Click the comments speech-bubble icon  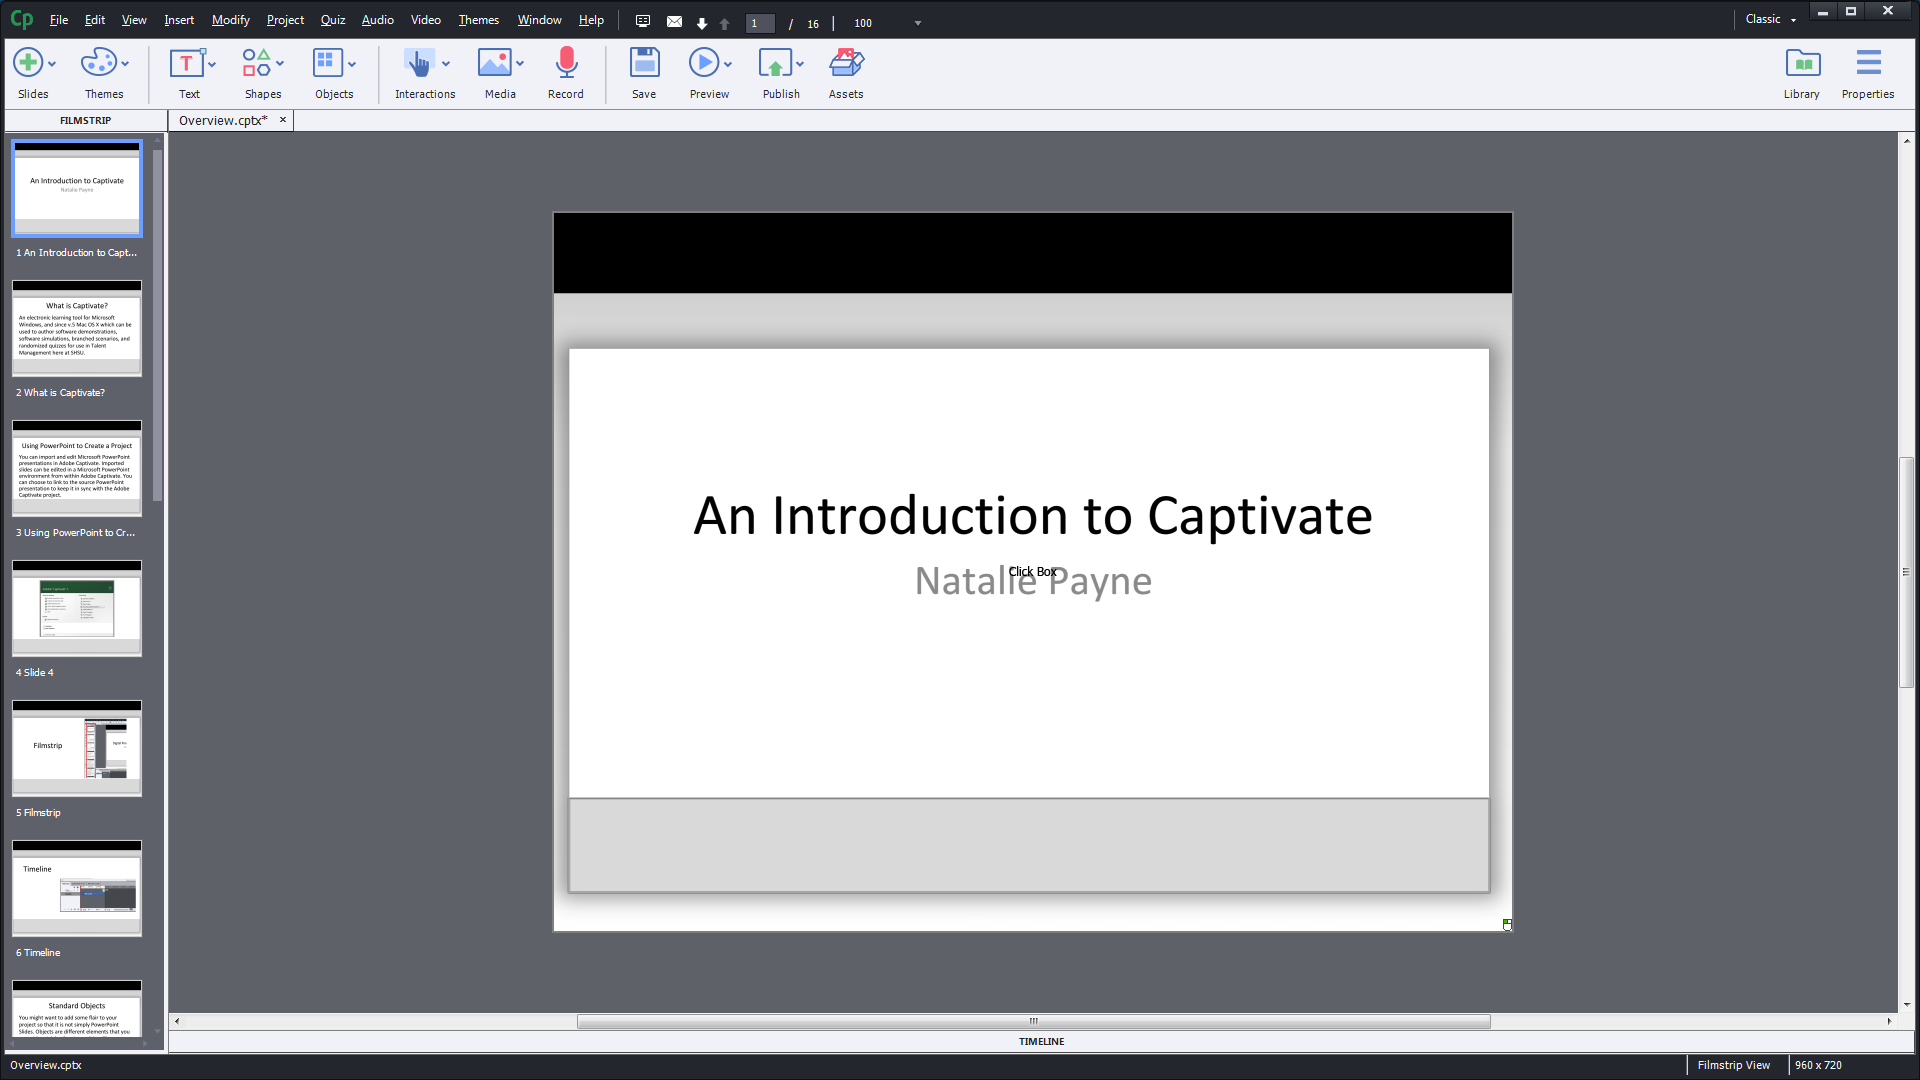(x=643, y=21)
